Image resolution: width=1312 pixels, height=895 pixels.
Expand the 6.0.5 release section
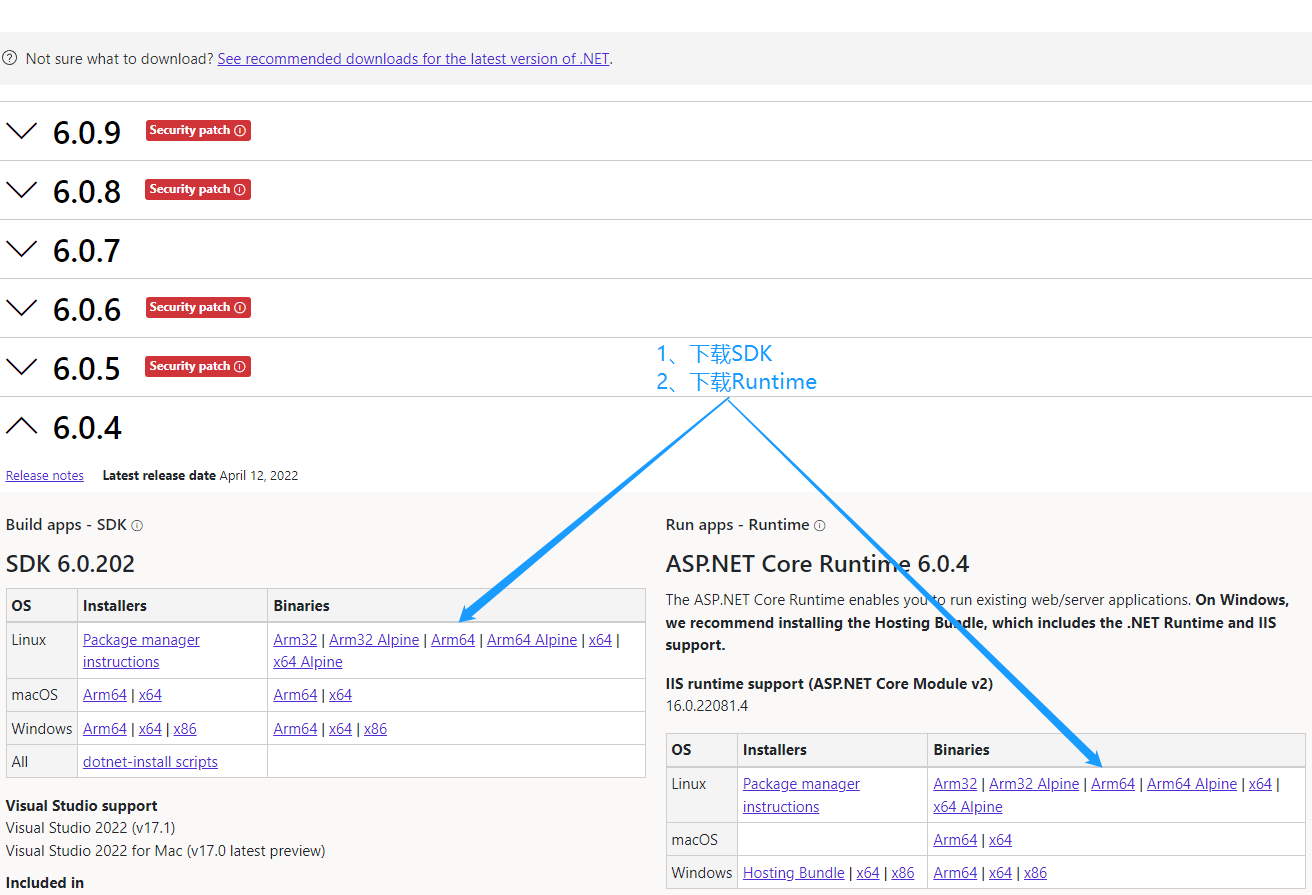pyautogui.click(x=21, y=367)
